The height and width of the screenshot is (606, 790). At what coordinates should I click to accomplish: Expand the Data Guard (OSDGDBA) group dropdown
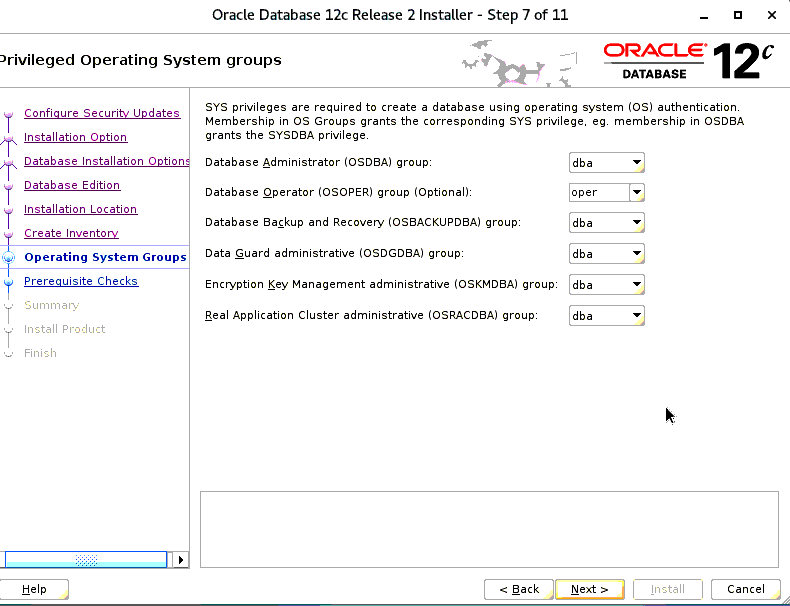(x=636, y=254)
